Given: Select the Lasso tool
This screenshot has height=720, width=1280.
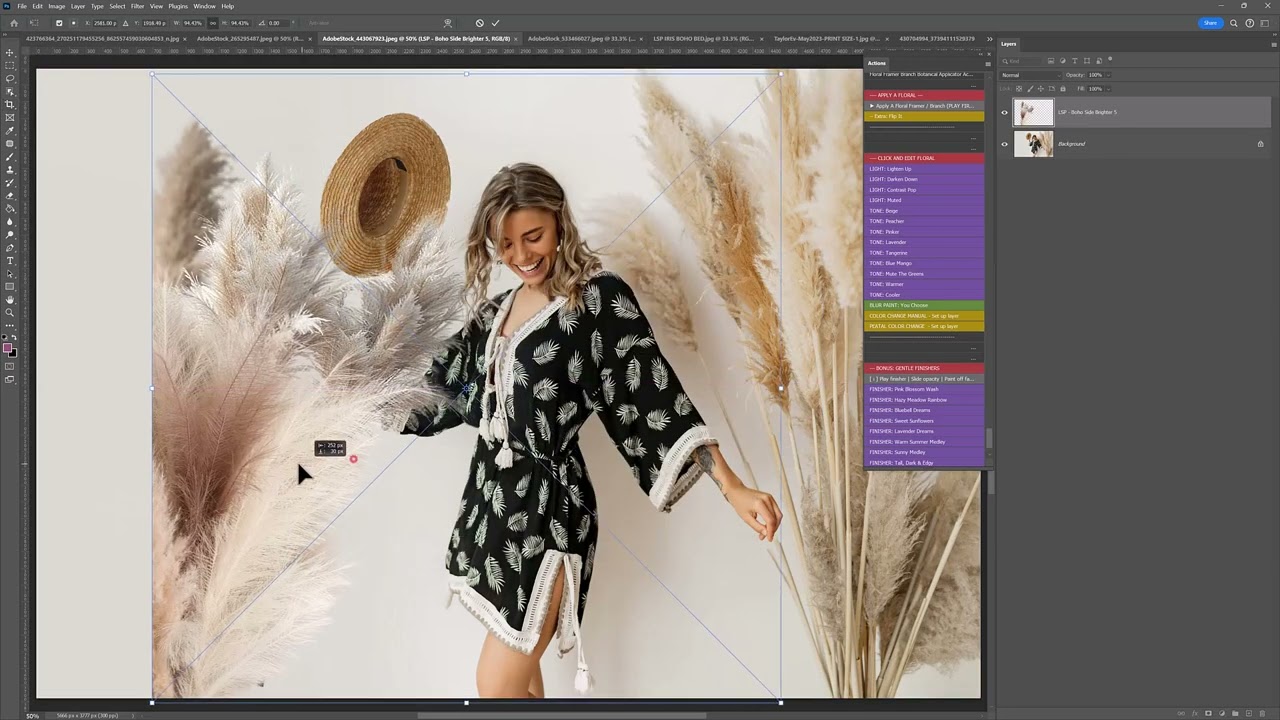Looking at the screenshot, I should 10,78.
